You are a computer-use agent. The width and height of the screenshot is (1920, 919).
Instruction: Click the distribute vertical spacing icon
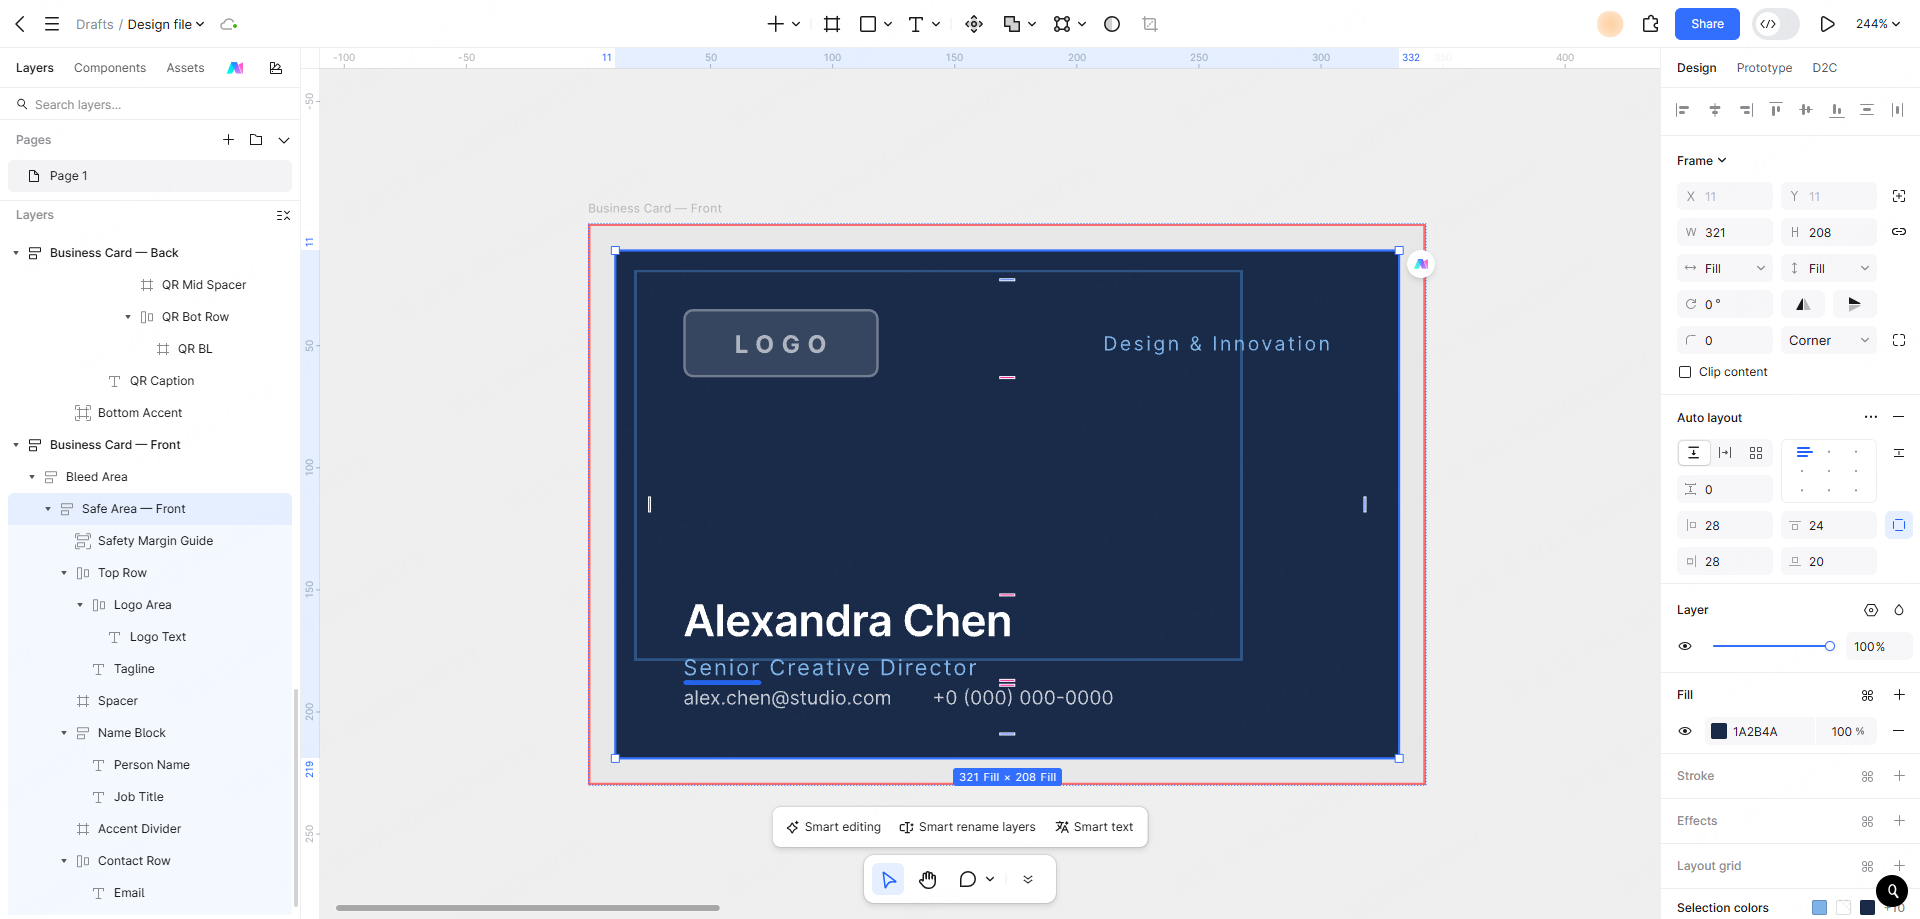tap(1867, 110)
